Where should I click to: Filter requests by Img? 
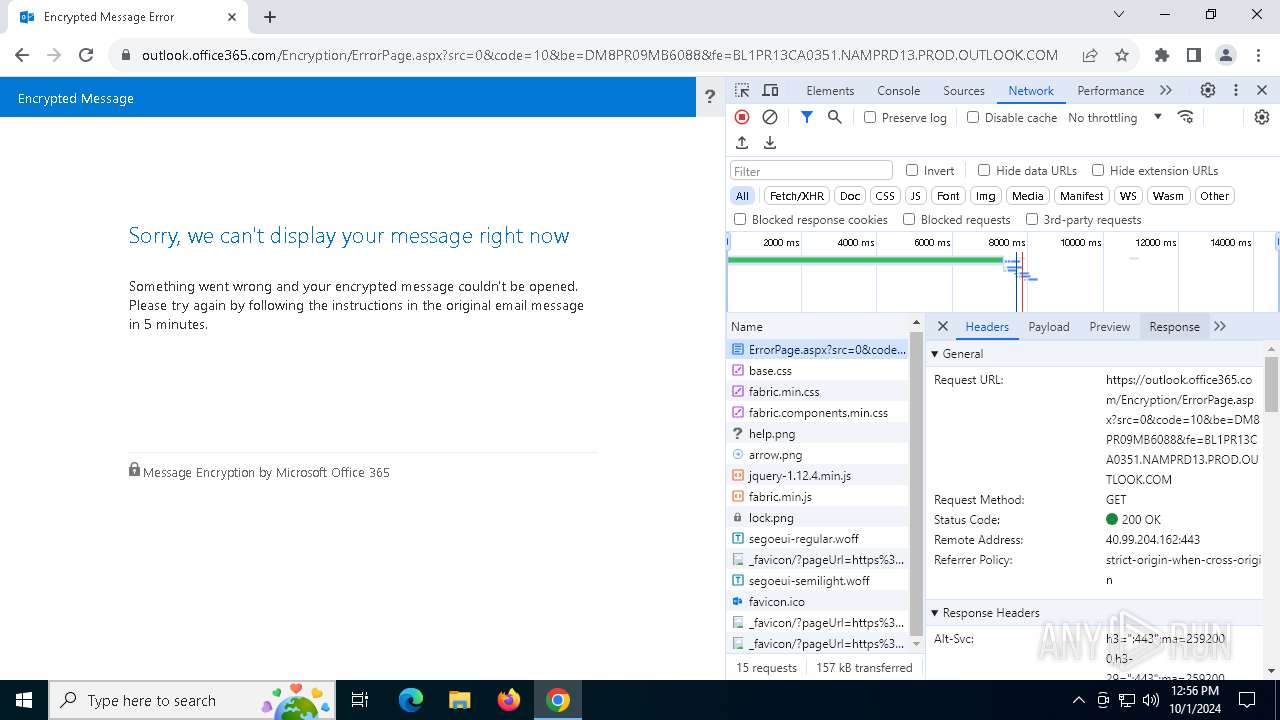[986, 196]
